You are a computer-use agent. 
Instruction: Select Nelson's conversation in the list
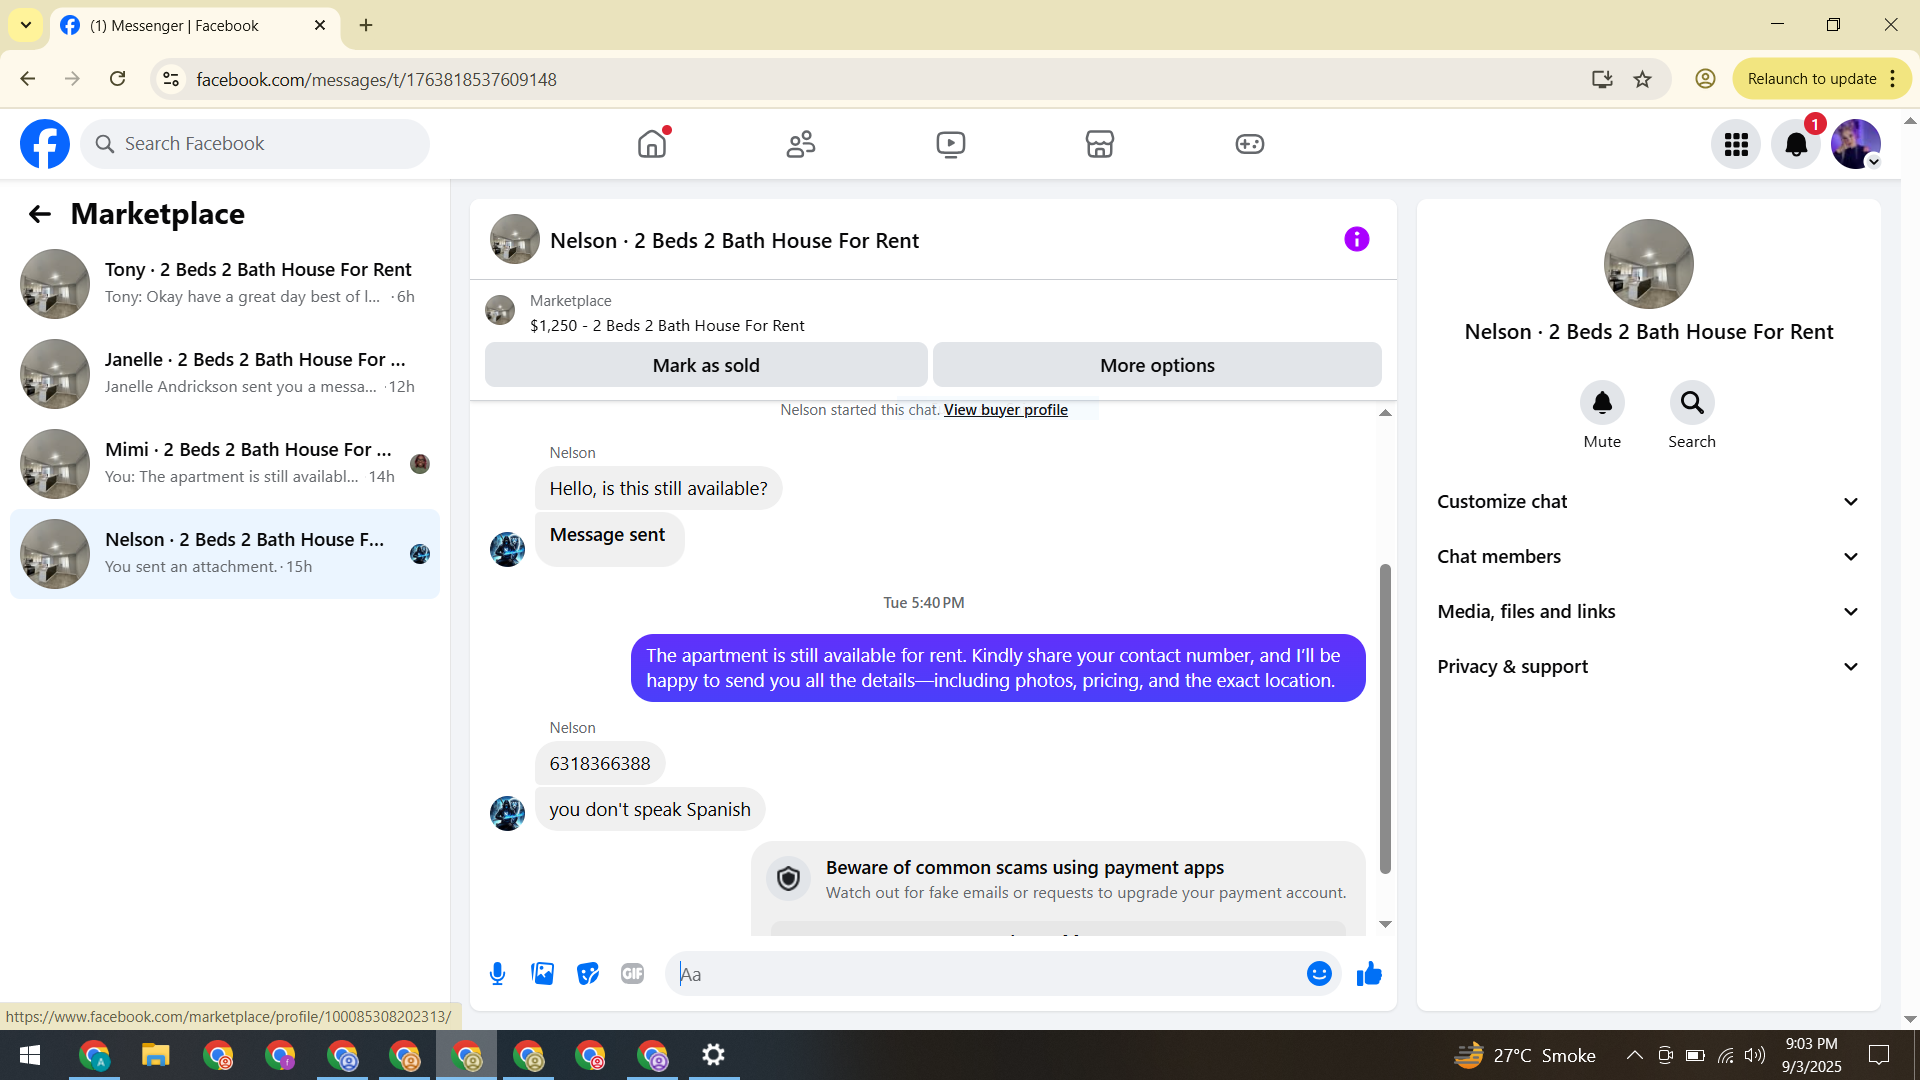(225, 554)
